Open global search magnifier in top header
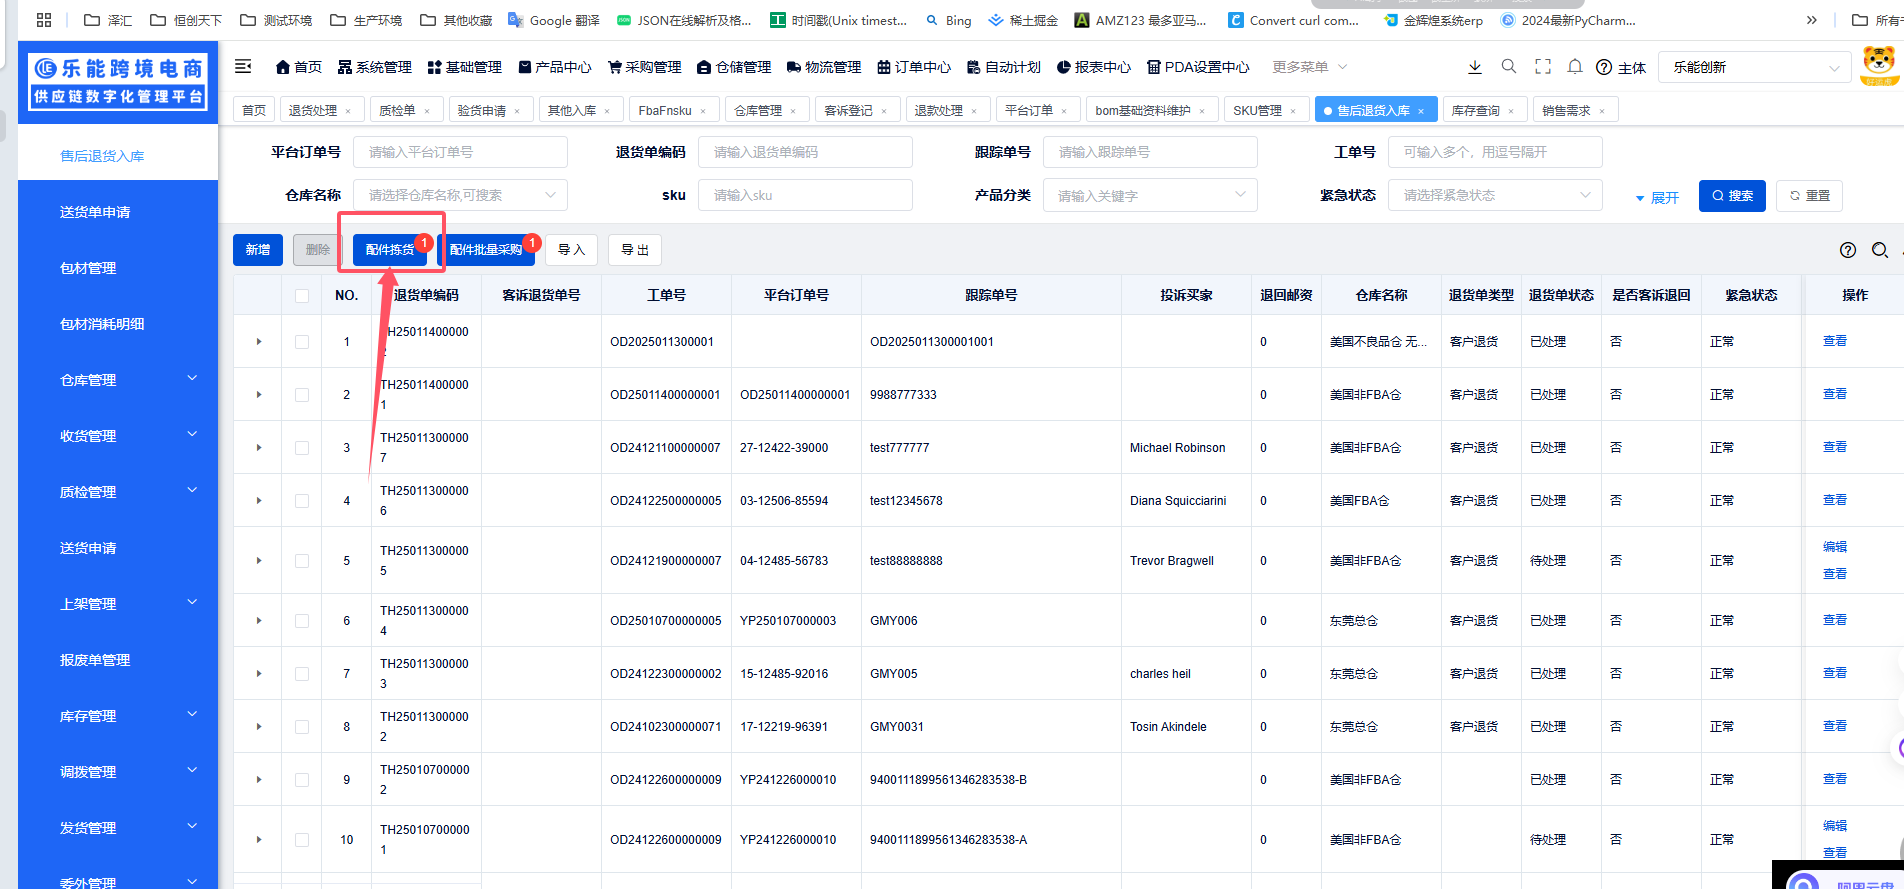This screenshot has height=889, width=1904. [x=1509, y=67]
